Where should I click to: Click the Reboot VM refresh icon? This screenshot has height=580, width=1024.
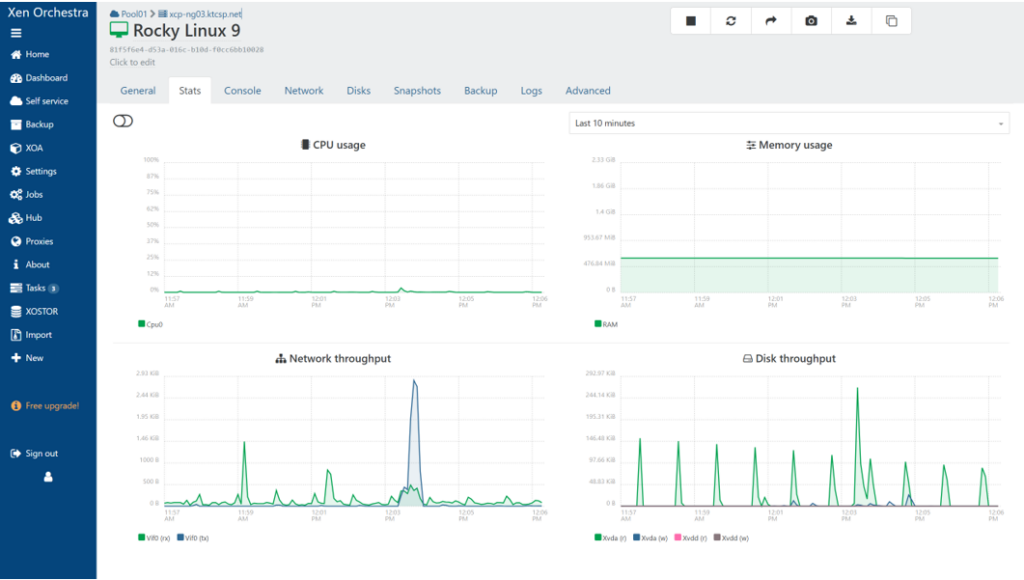pos(731,21)
